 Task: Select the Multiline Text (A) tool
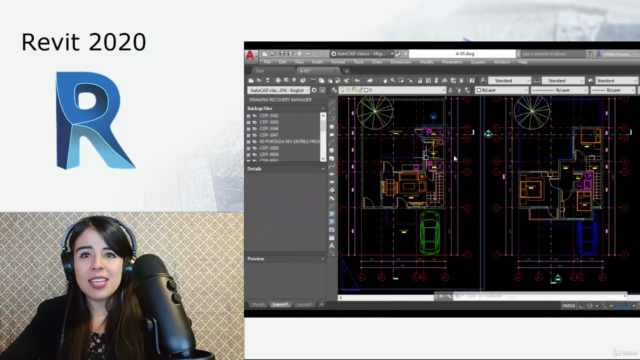pos(332,246)
